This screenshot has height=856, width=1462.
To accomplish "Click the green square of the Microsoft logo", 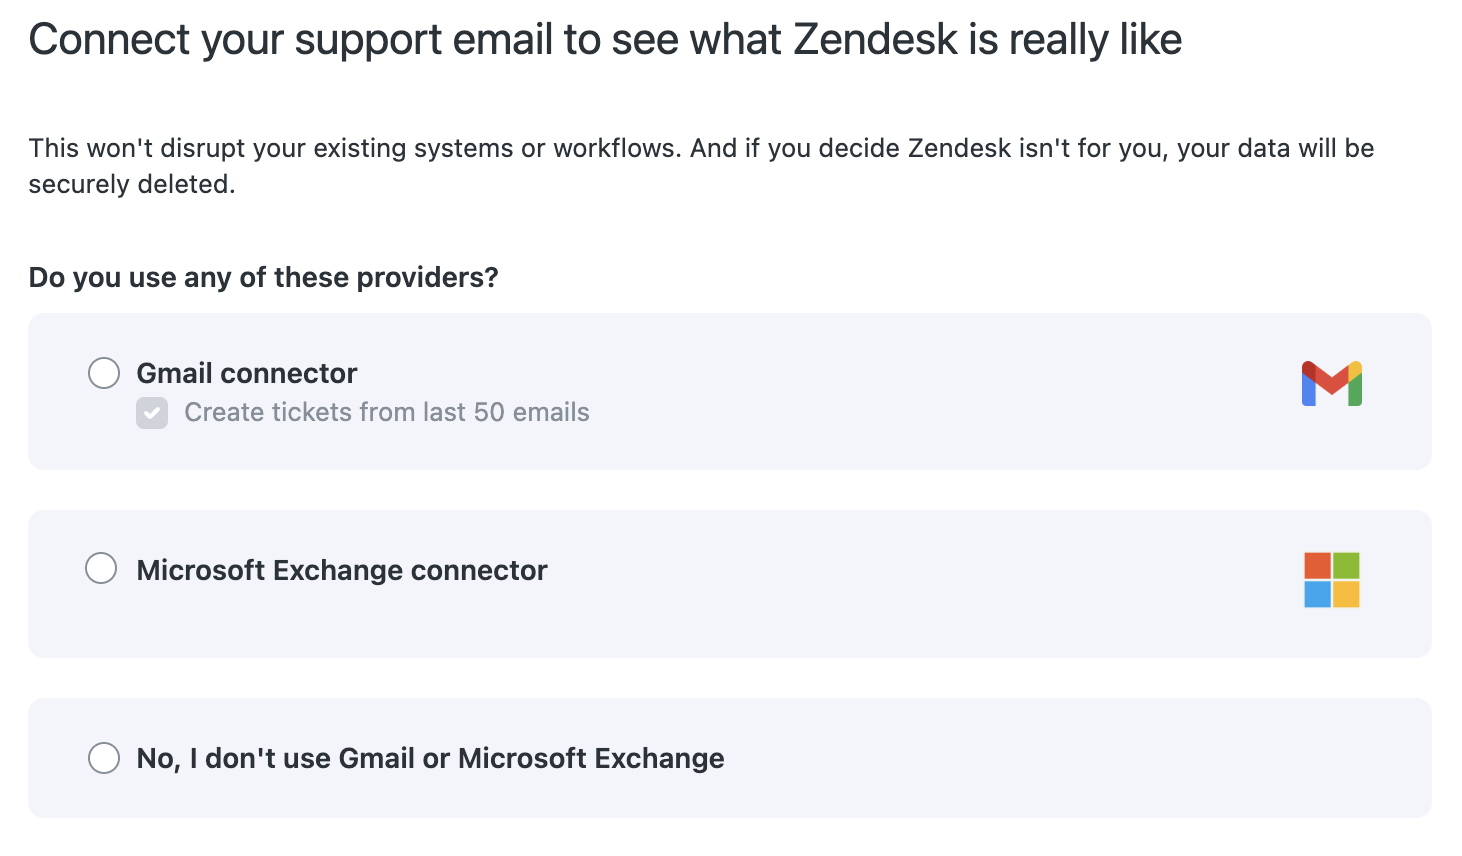I will (x=1346, y=566).
